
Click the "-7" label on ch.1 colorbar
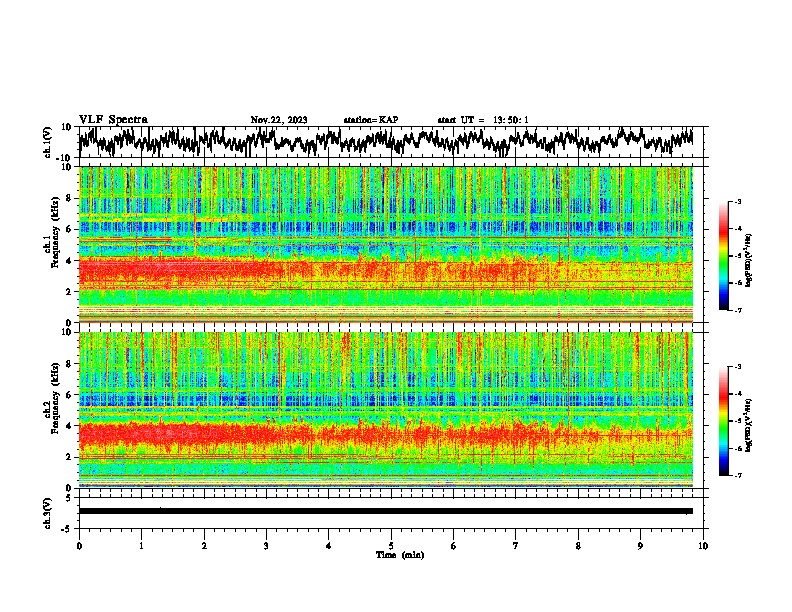click(x=737, y=310)
